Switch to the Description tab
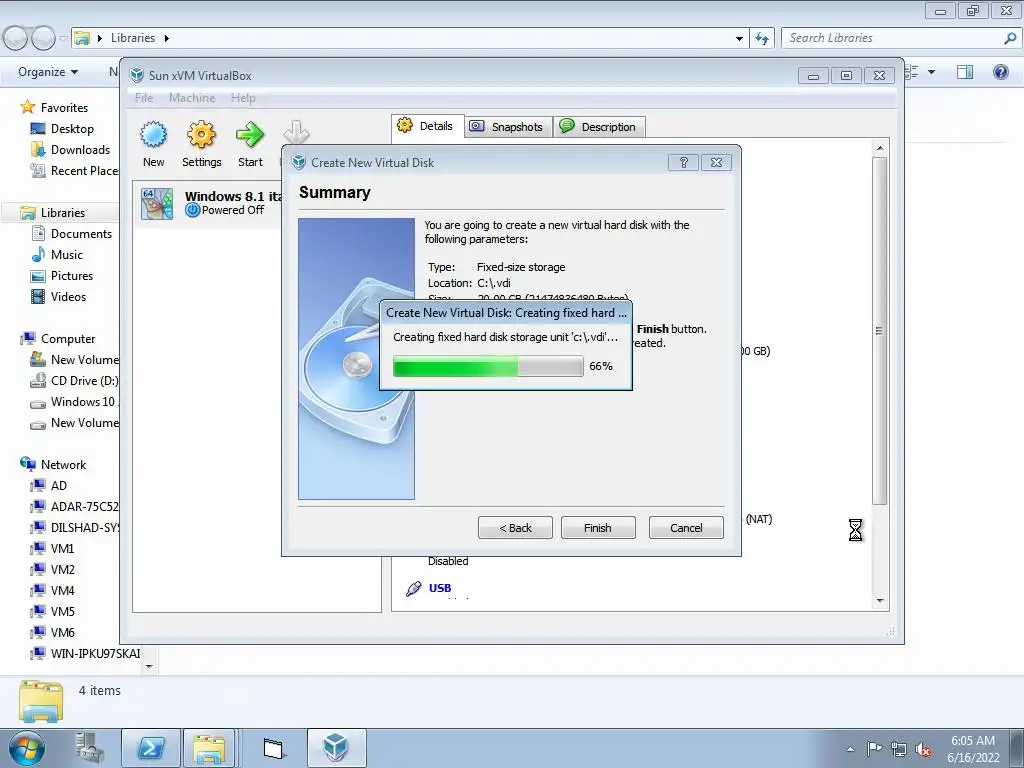 tap(599, 127)
